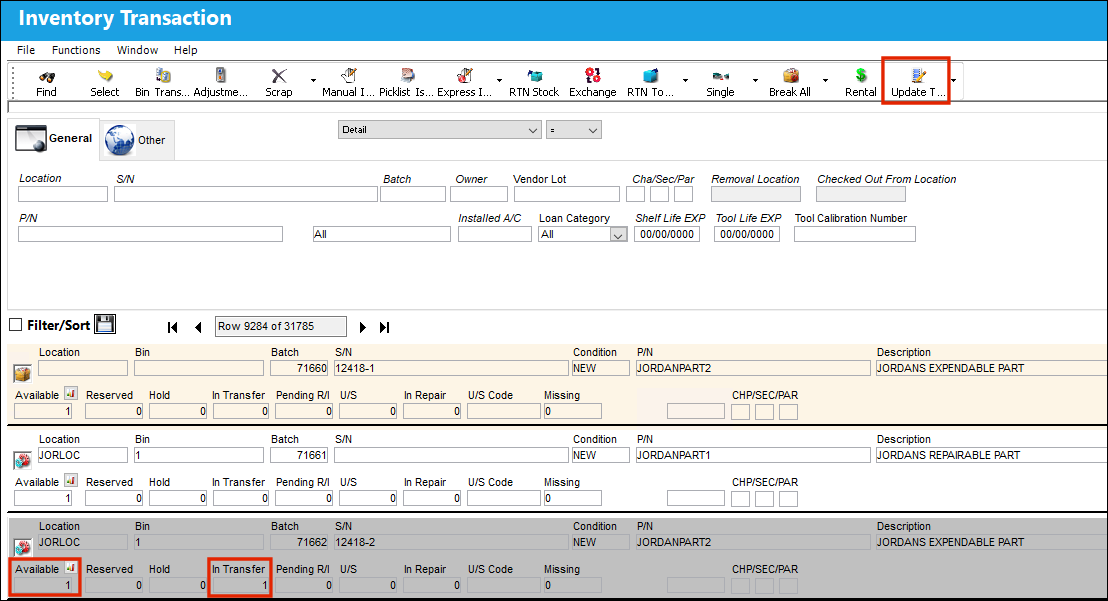This screenshot has height=601, width=1108.
Task: Click the Select toolbar icon
Action: click(105, 76)
